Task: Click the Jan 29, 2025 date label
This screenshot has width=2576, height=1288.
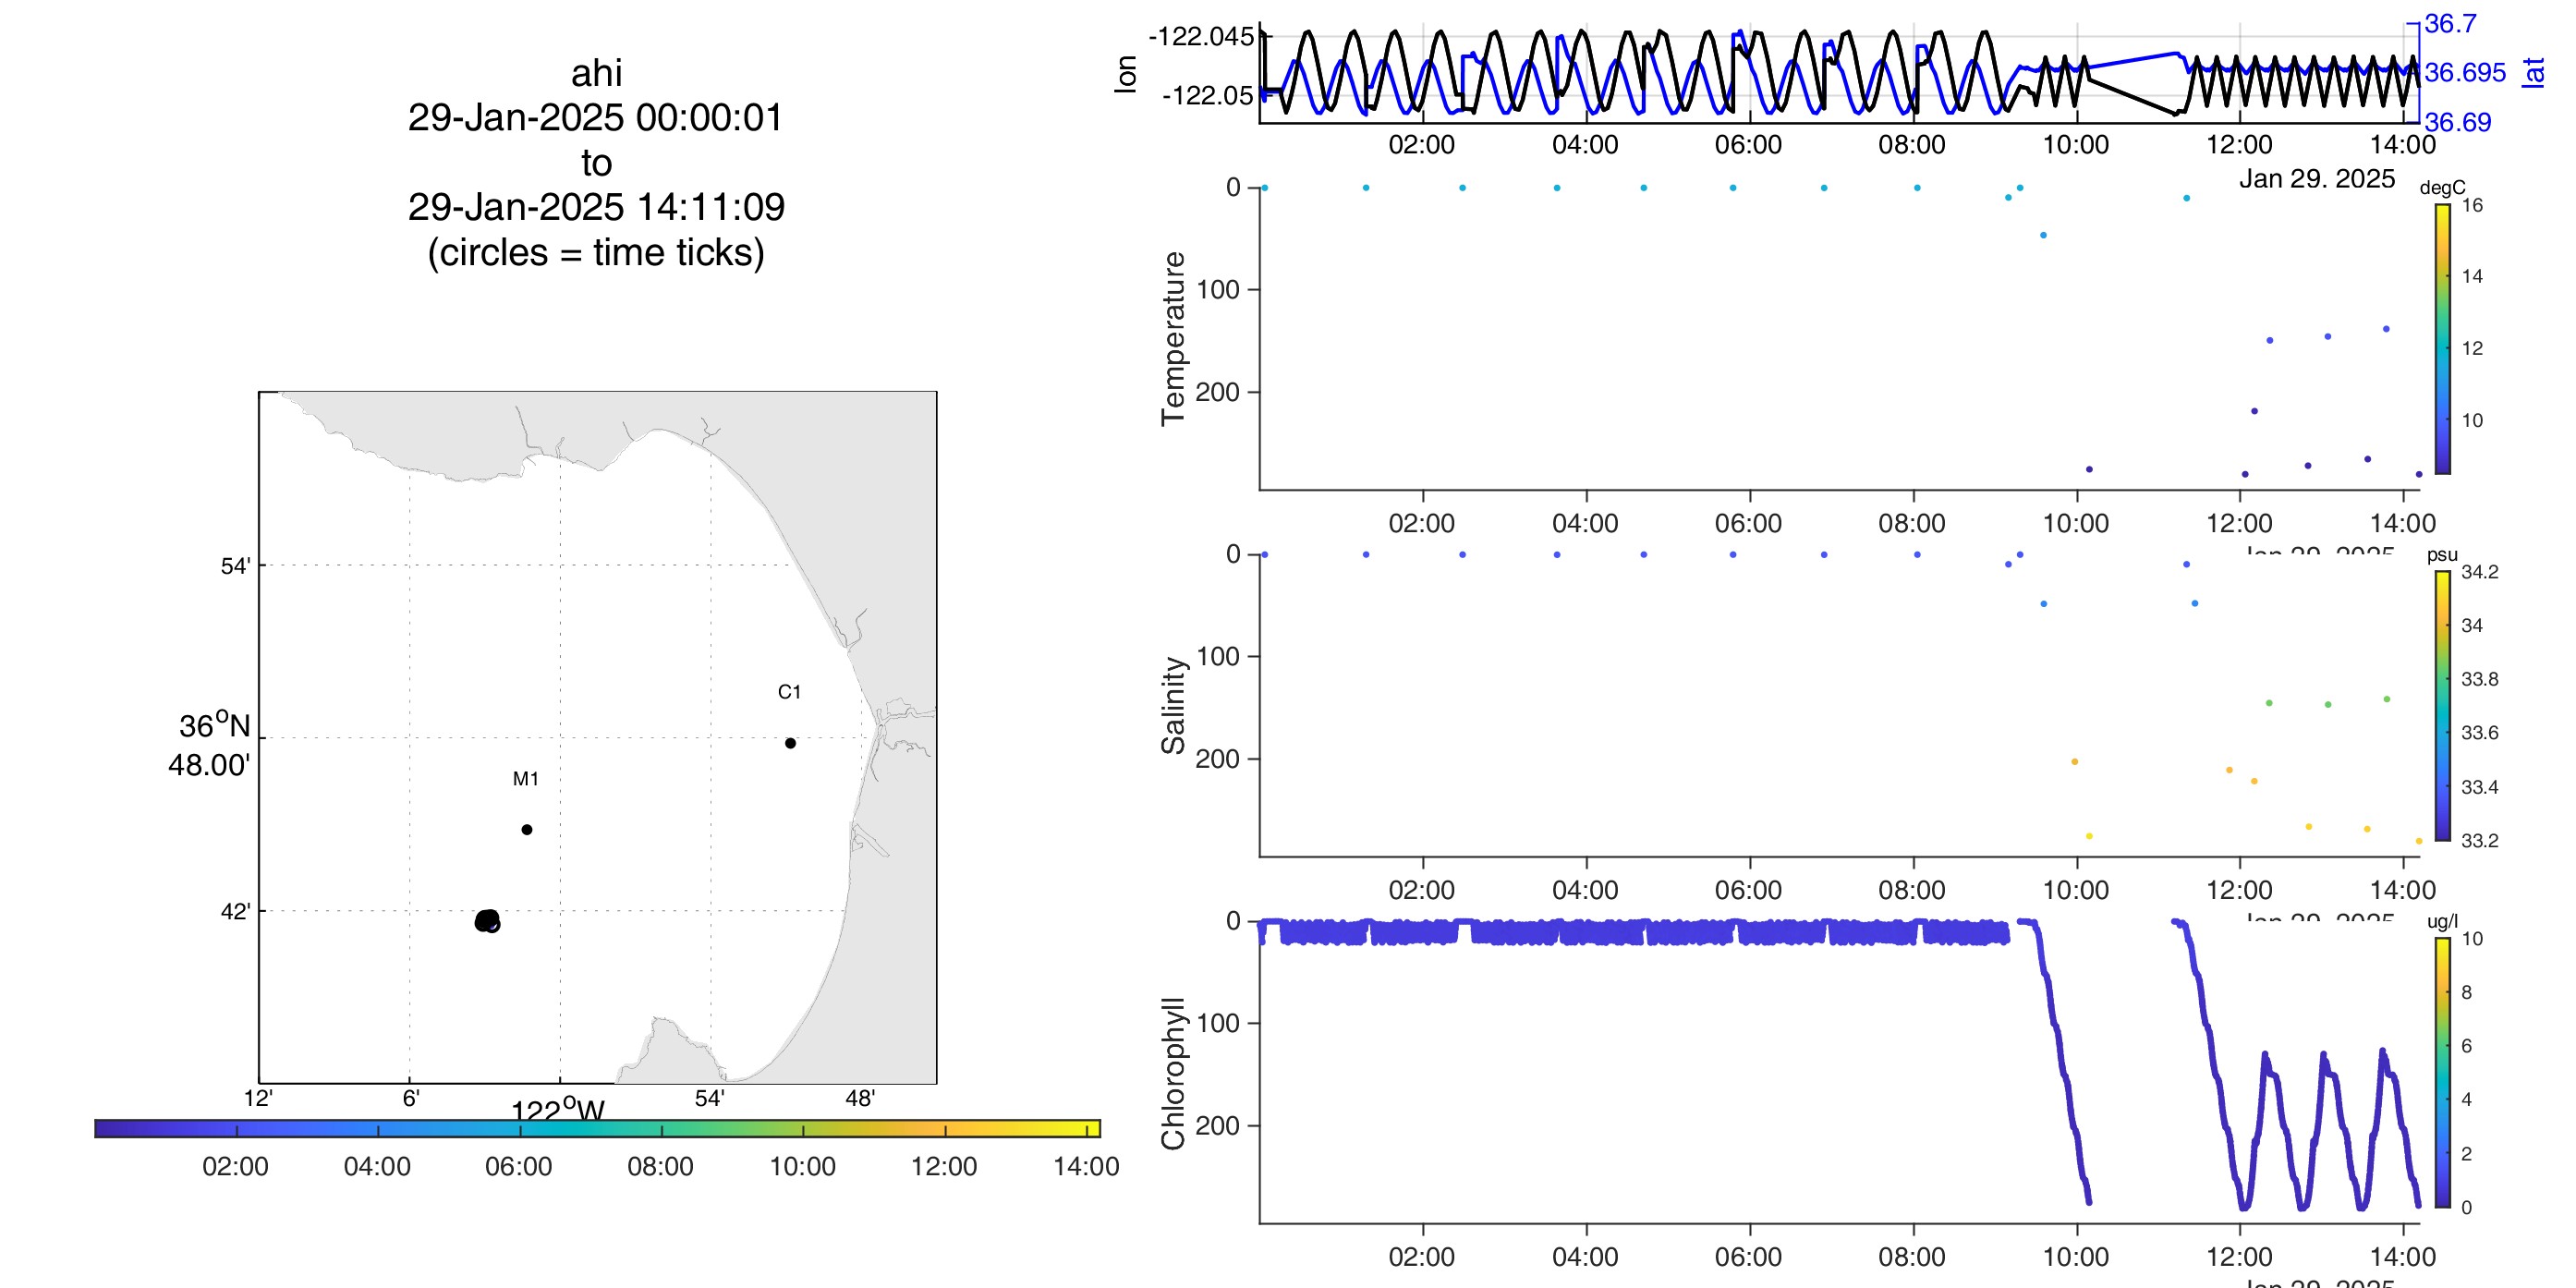Action: 2316,179
